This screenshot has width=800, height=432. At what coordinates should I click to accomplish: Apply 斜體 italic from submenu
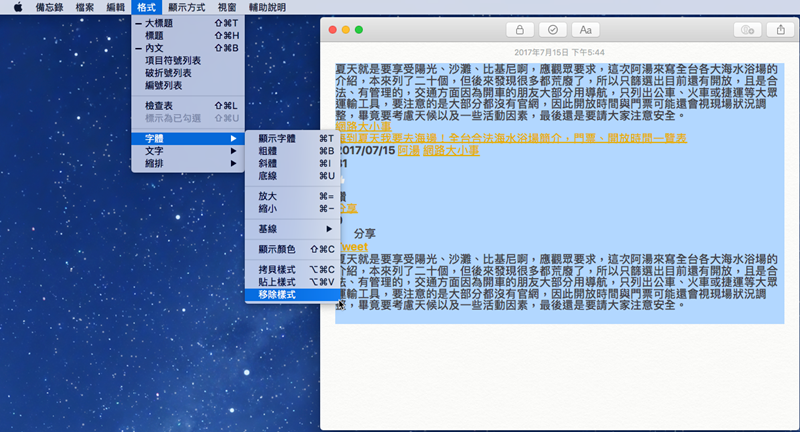(293, 163)
